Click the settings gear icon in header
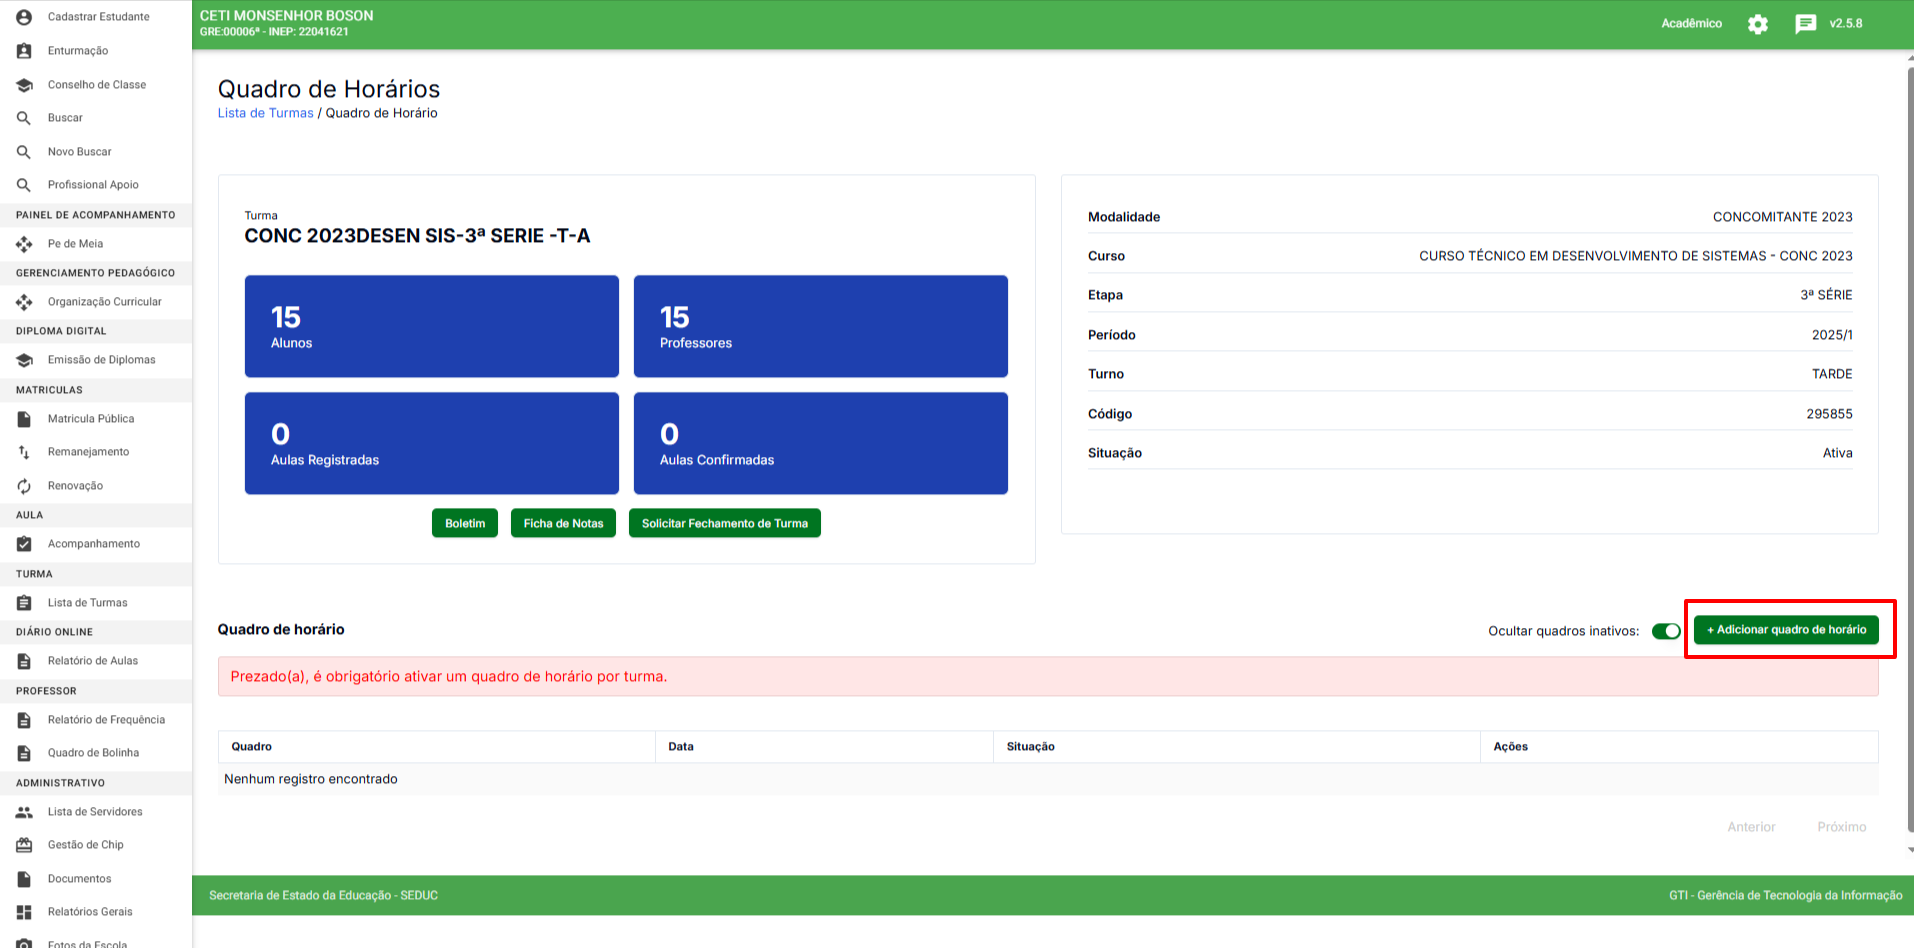Viewport: 1914px width, 948px height. (x=1757, y=24)
